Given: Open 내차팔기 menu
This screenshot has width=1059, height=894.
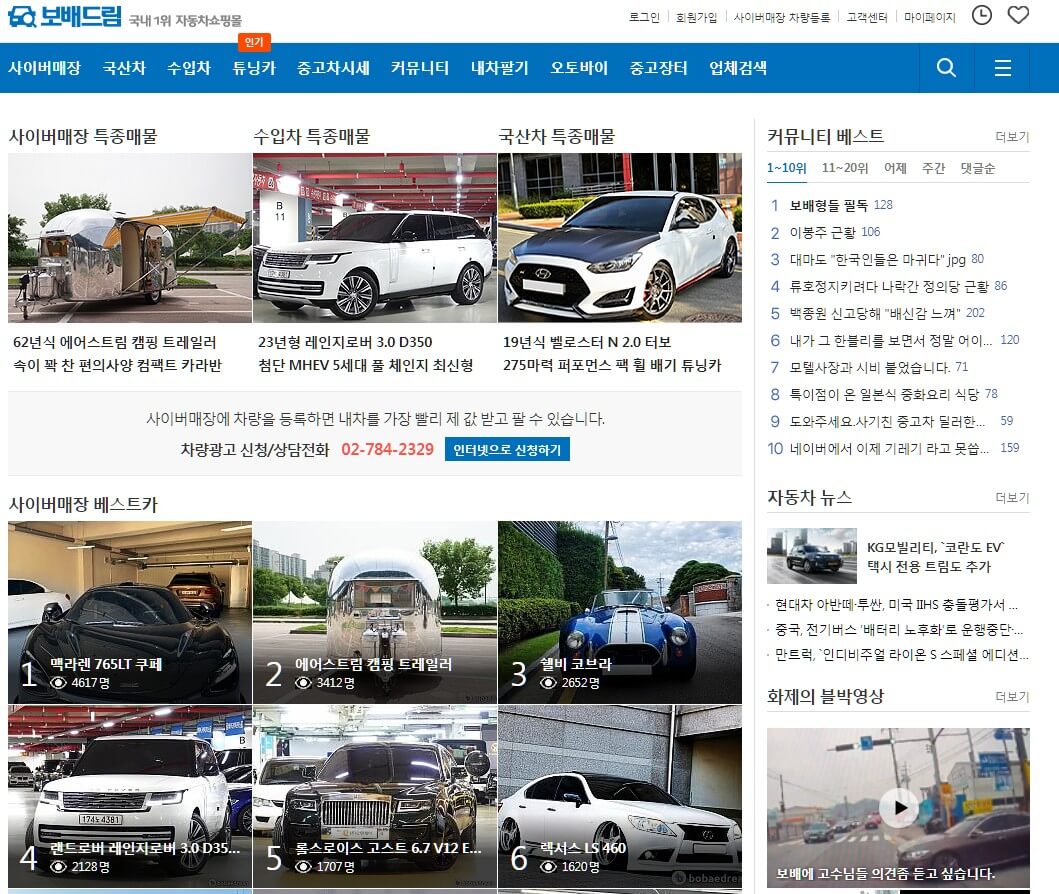Looking at the screenshot, I should click(500, 68).
